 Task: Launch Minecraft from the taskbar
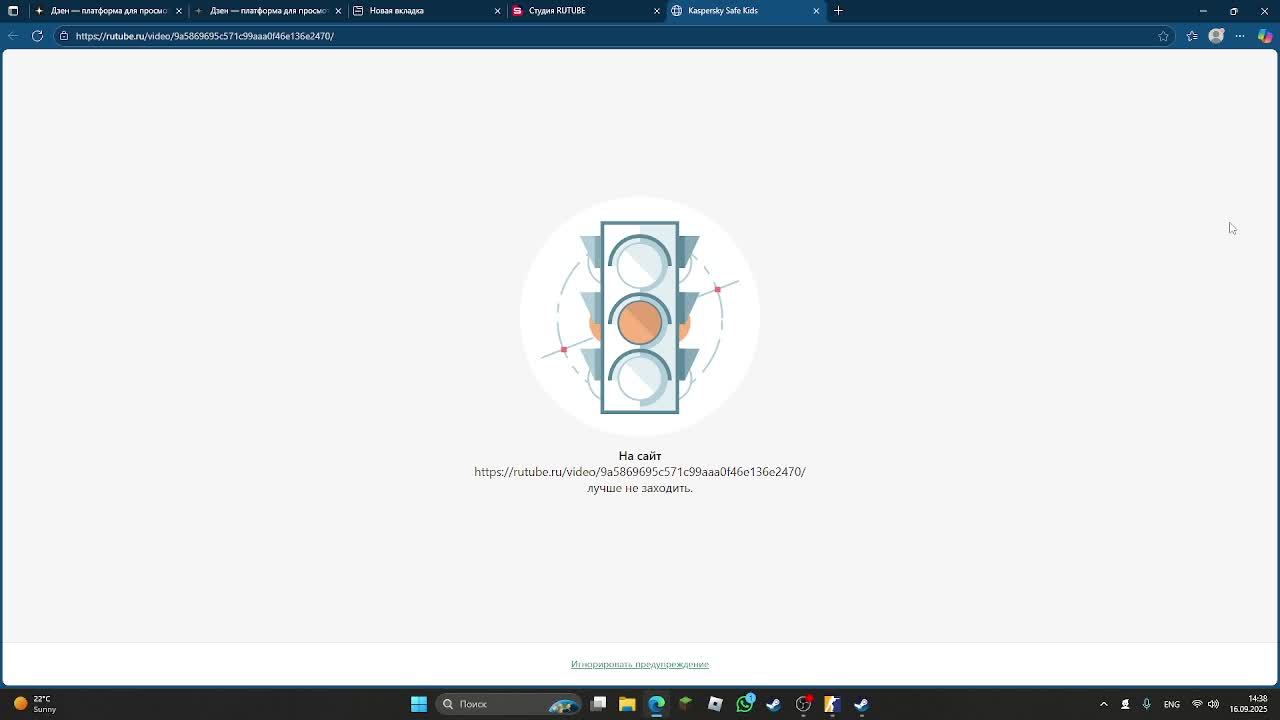coord(686,704)
